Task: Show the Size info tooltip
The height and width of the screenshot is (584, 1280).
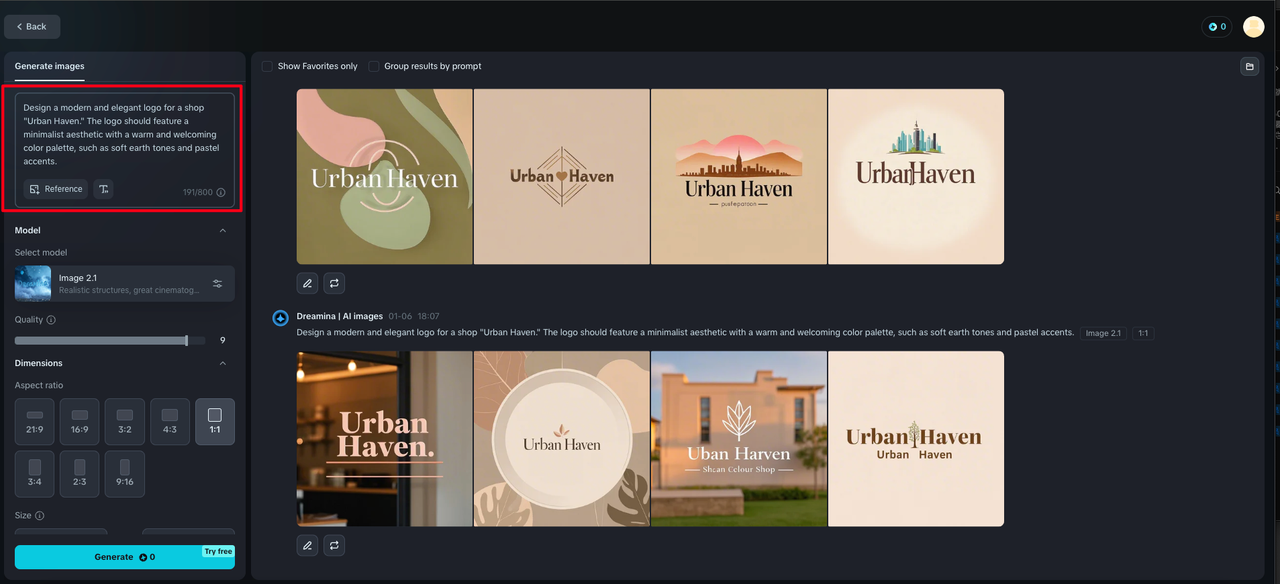Action: pyautogui.click(x=40, y=516)
